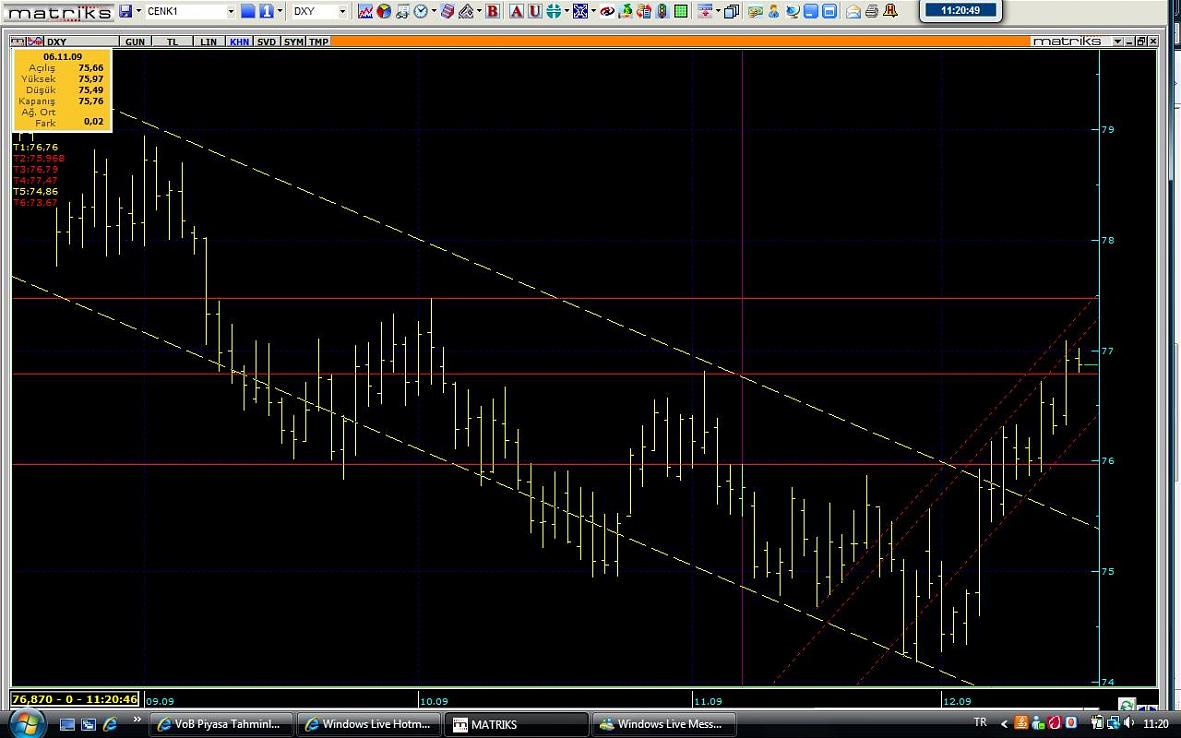
Task: Click the red letter A toolbar icon
Action: click(516, 11)
